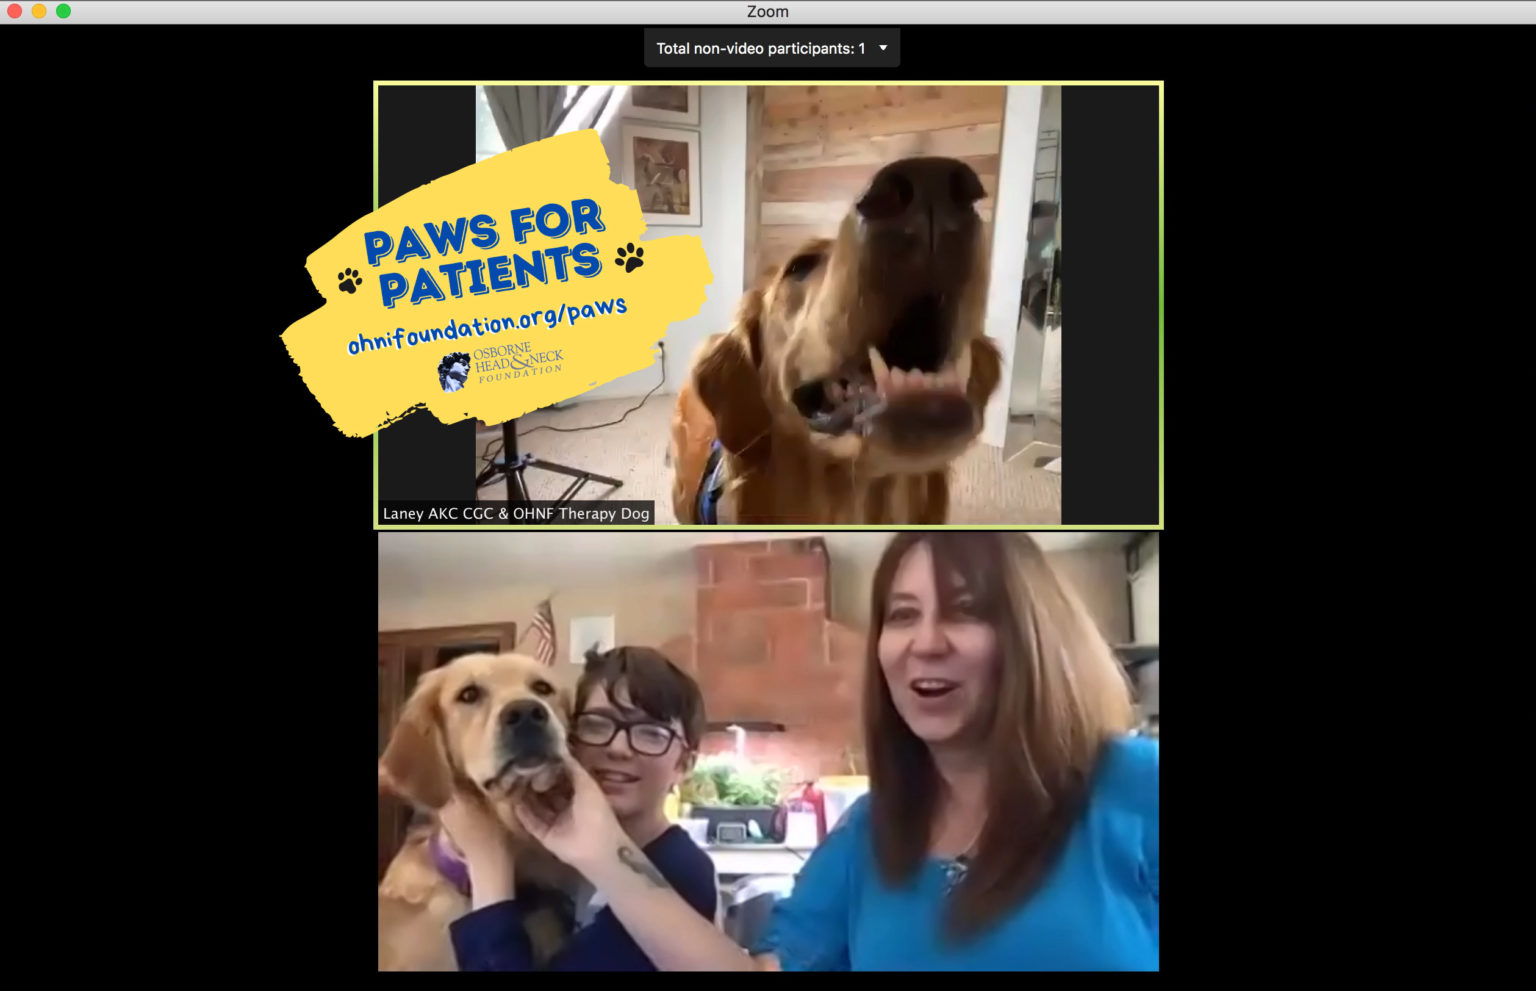Click the Laney AKC CGC name label

(516, 513)
